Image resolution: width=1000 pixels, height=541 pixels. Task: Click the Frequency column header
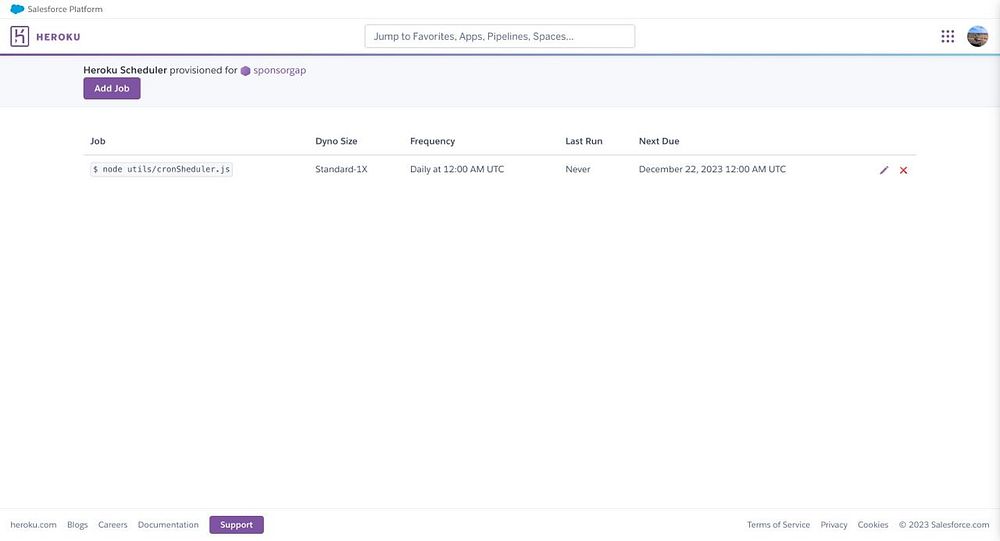tap(432, 141)
